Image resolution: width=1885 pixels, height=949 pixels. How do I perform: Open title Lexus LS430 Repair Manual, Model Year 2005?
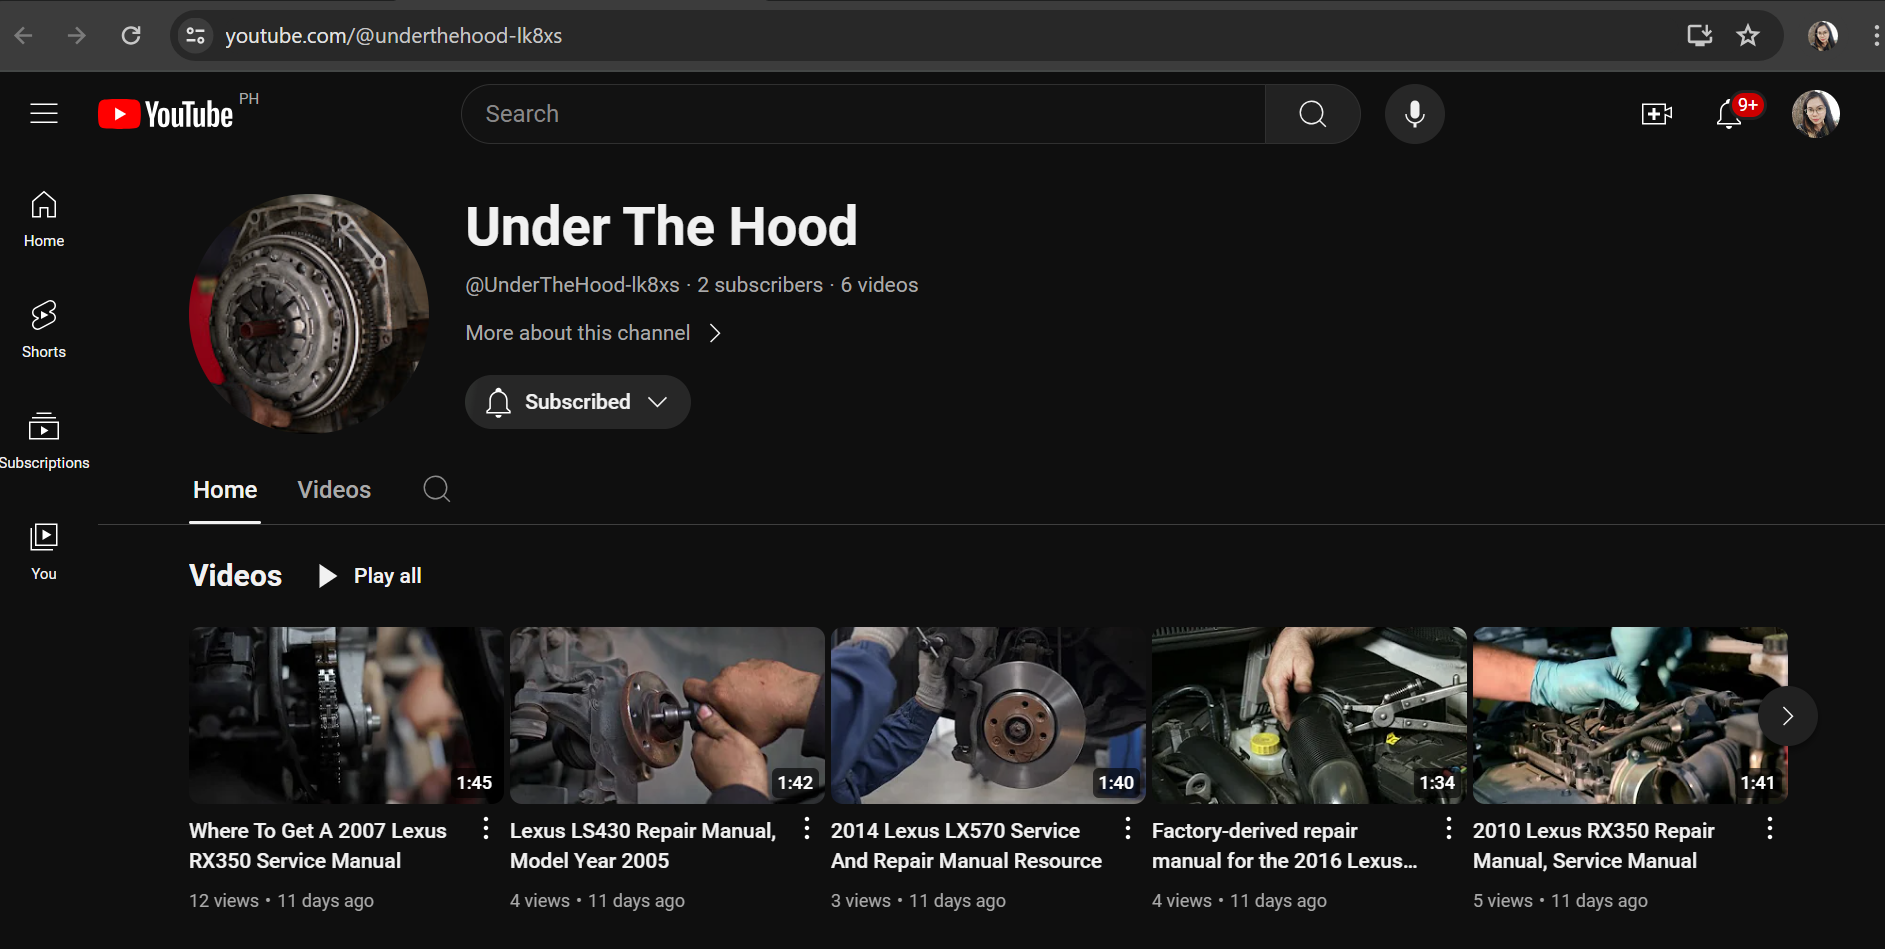[x=643, y=846]
